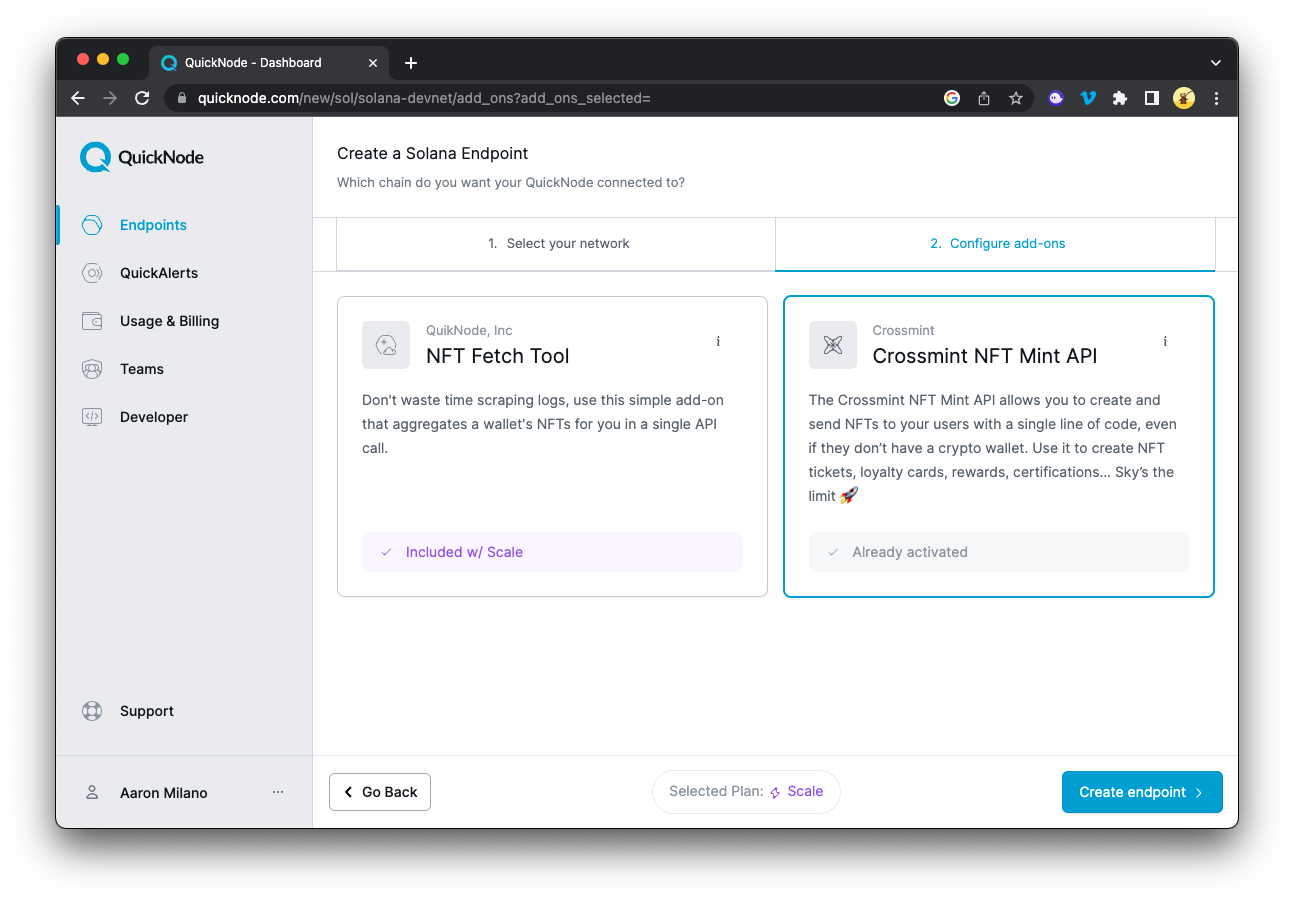Open the Support link
Screen dimensions: 1294x902
(147, 711)
